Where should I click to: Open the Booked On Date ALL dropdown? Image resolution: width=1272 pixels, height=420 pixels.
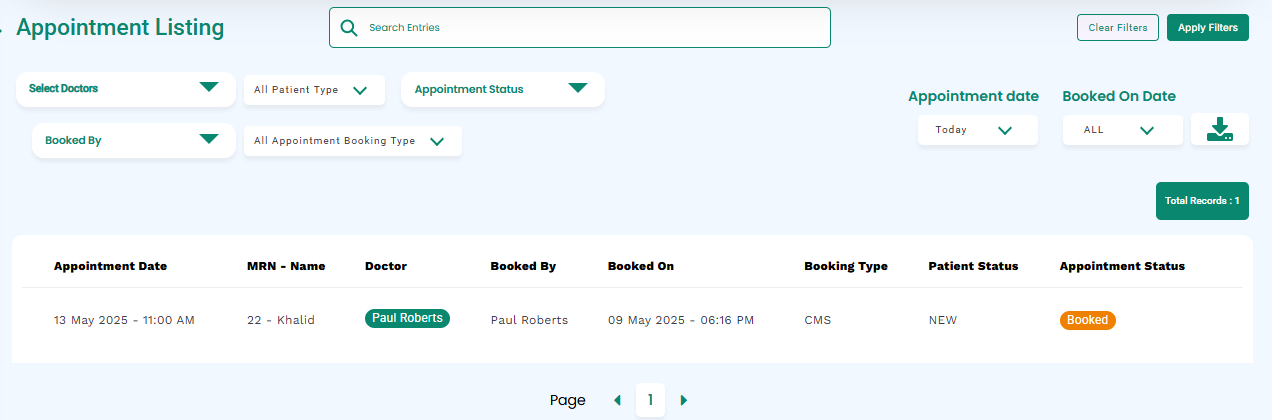coord(1122,130)
